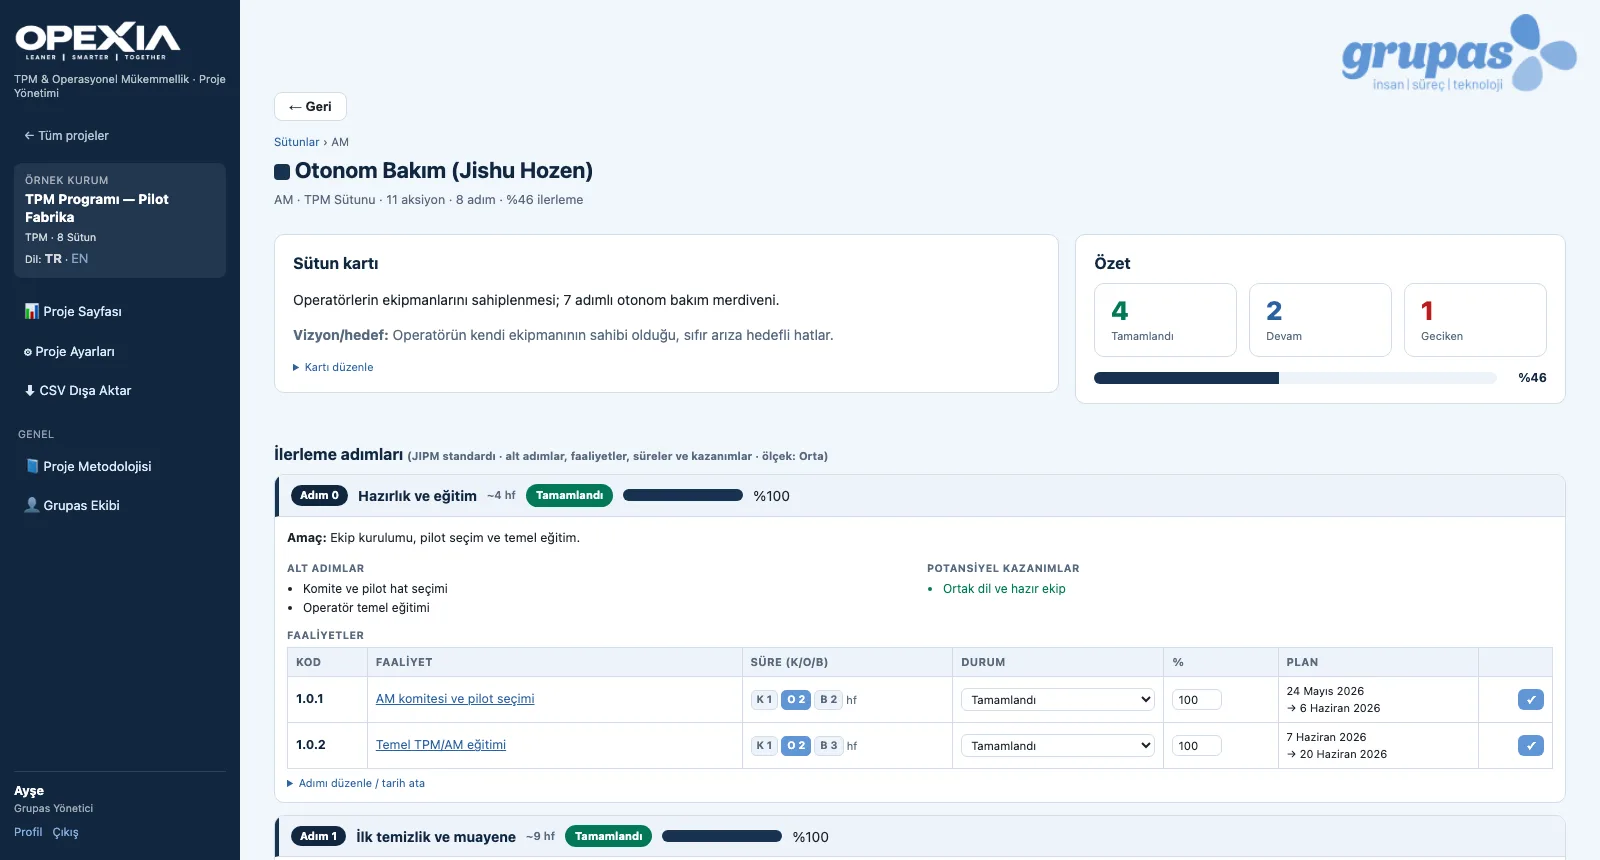Open status dropdown for Temel TPM/AM eğitimi row
This screenshot has width=1600, height=860.
pos(1057,746)
